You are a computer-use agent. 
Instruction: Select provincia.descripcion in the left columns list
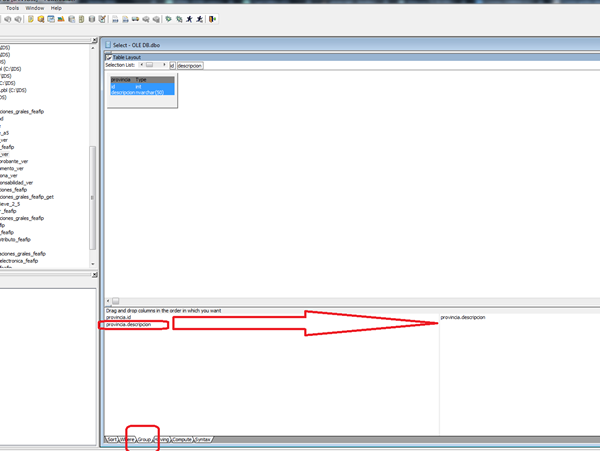[x=129, y=324]
